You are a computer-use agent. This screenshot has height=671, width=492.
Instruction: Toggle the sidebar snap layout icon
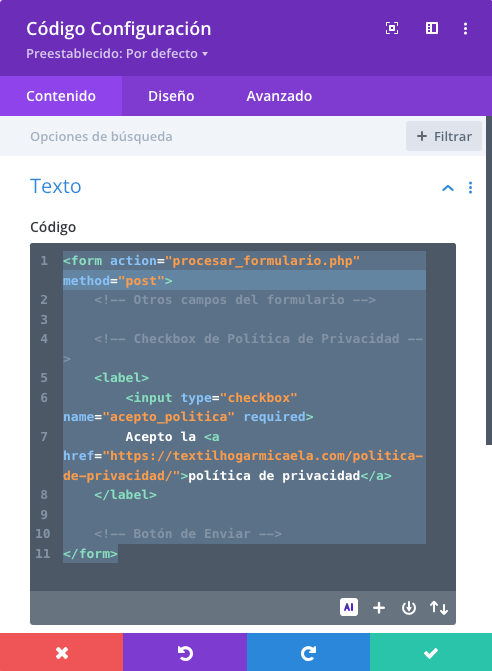pyautogui.click(x=432, y=28)
